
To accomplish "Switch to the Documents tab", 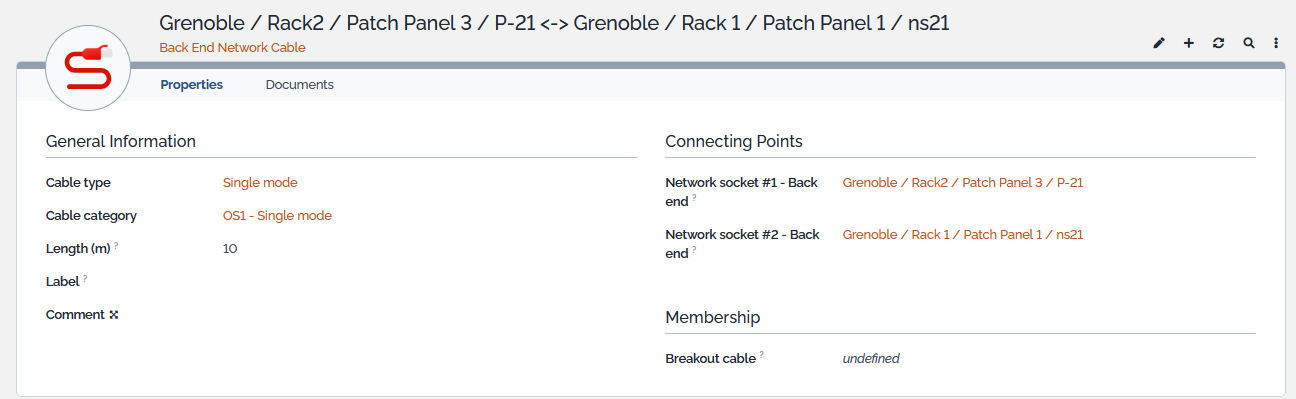I will coord(299,85).
